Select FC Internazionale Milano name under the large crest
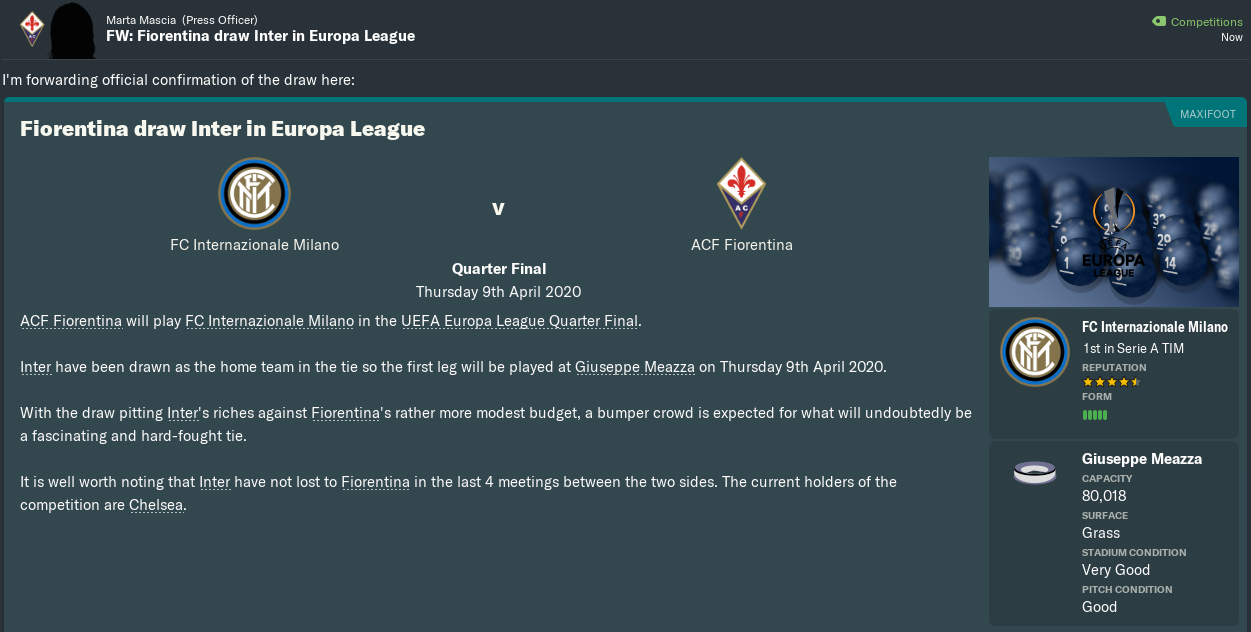Viewport: 1251px width, 632px height. 254,244
